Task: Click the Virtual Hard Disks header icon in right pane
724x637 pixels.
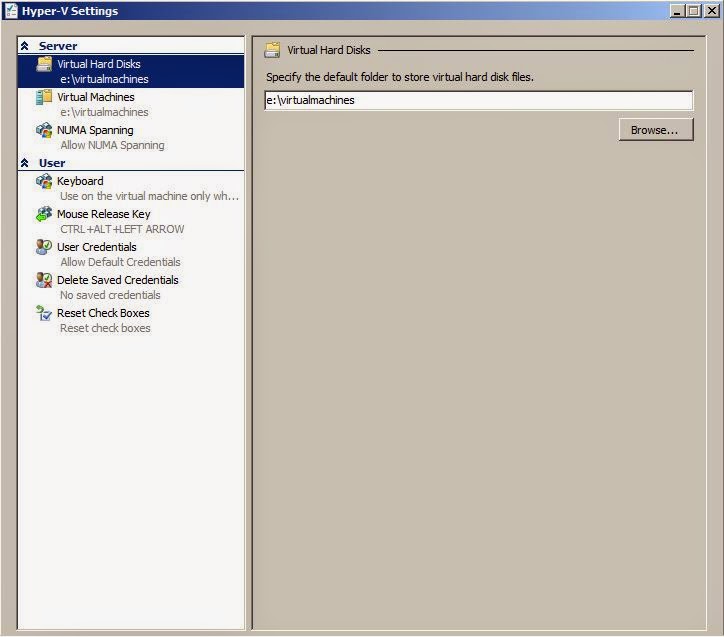Action: pos(272,50)
